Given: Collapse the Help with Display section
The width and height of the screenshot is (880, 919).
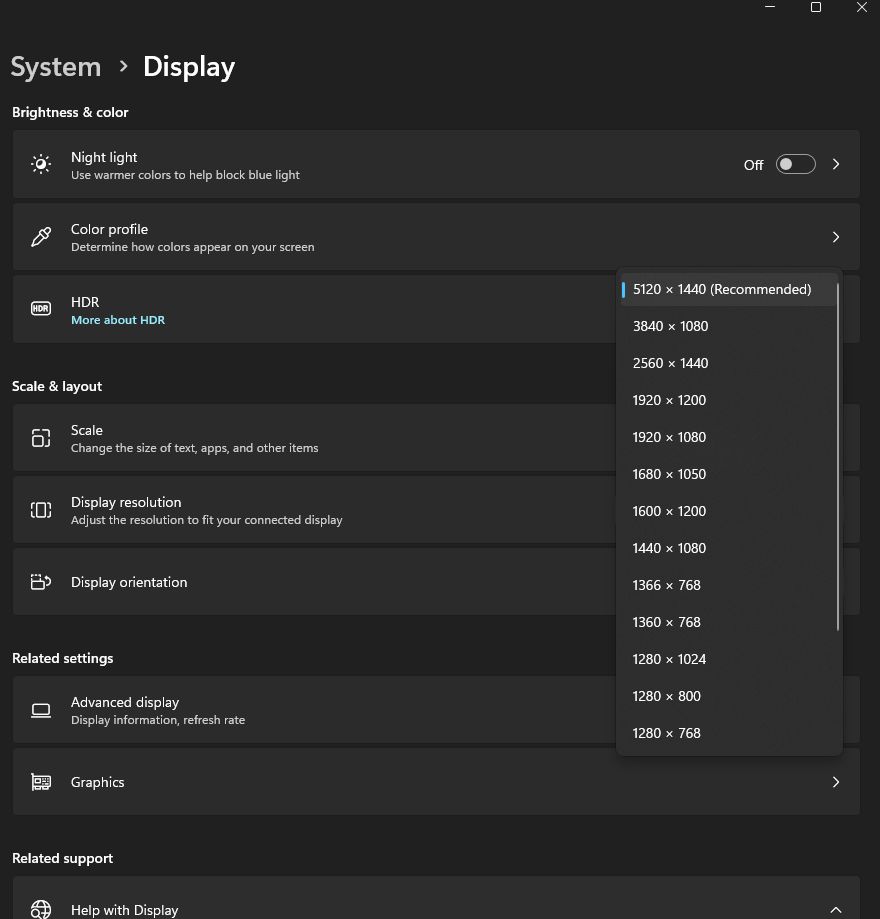Looking at the screenshot, I should pos(836,909).
